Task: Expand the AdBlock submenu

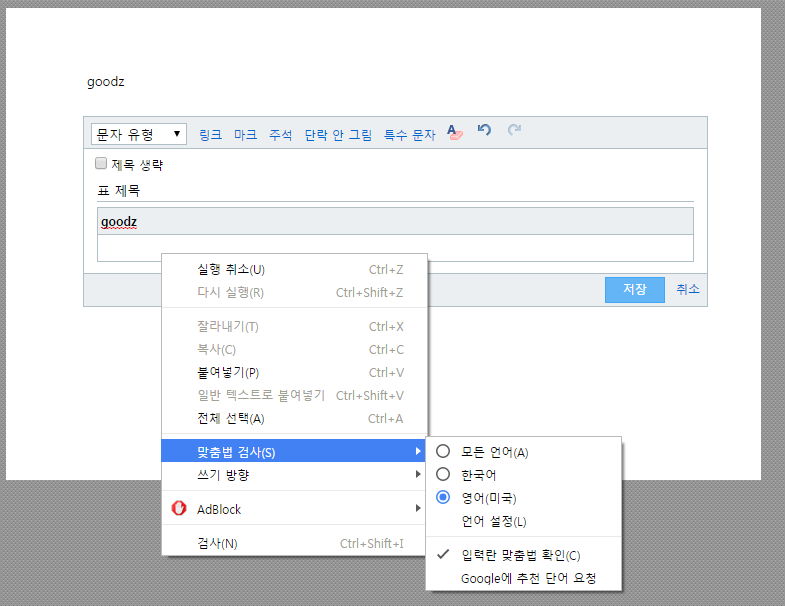Action: 294,508
